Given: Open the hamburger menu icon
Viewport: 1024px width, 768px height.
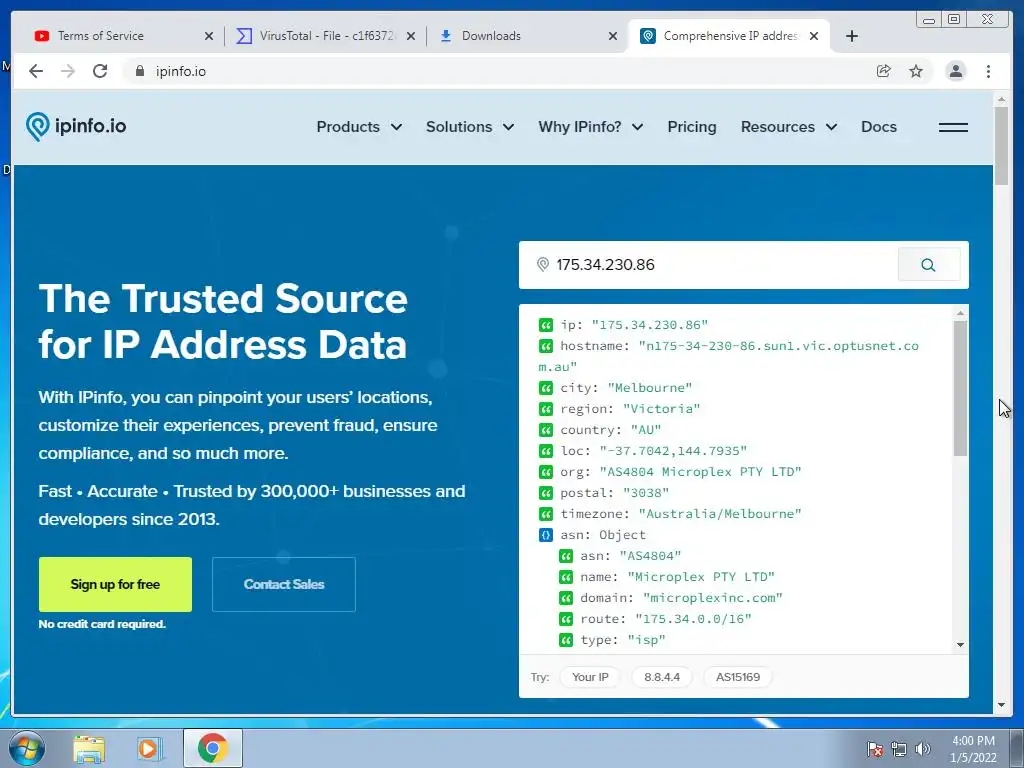Looking at the screenshot, I should (x=953, y=127).
